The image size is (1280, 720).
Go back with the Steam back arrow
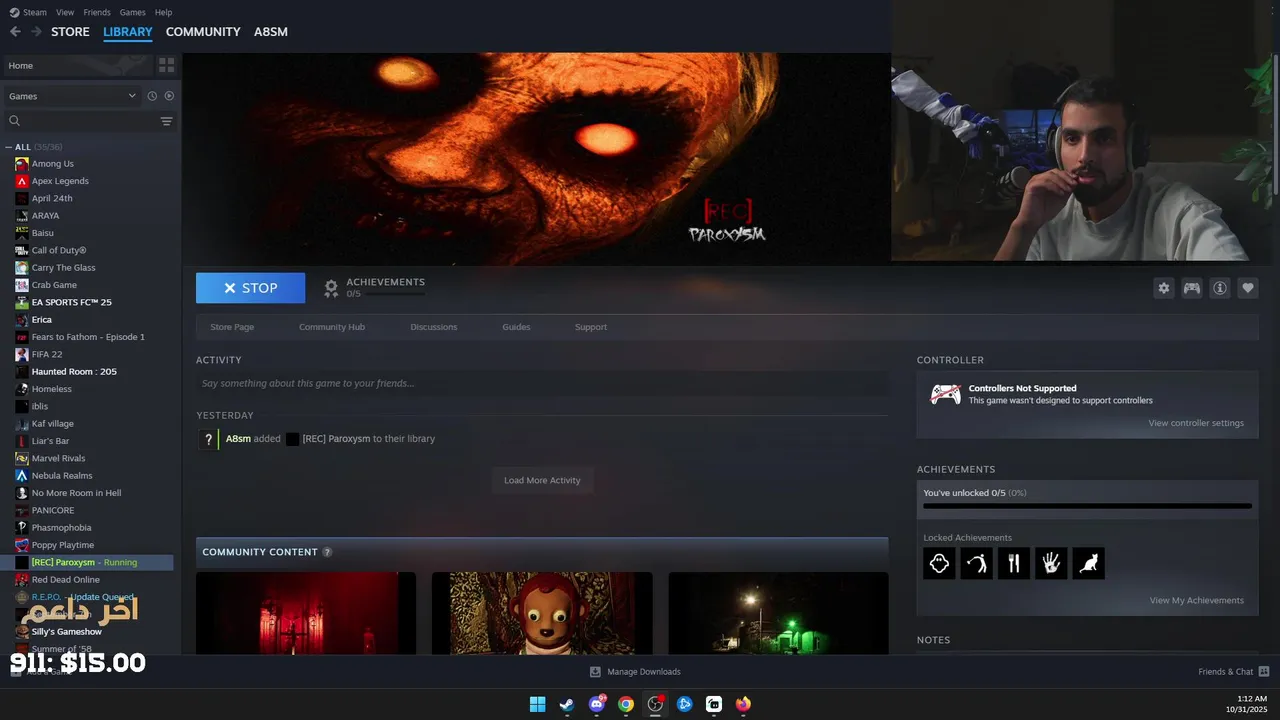tap(15, 32)
